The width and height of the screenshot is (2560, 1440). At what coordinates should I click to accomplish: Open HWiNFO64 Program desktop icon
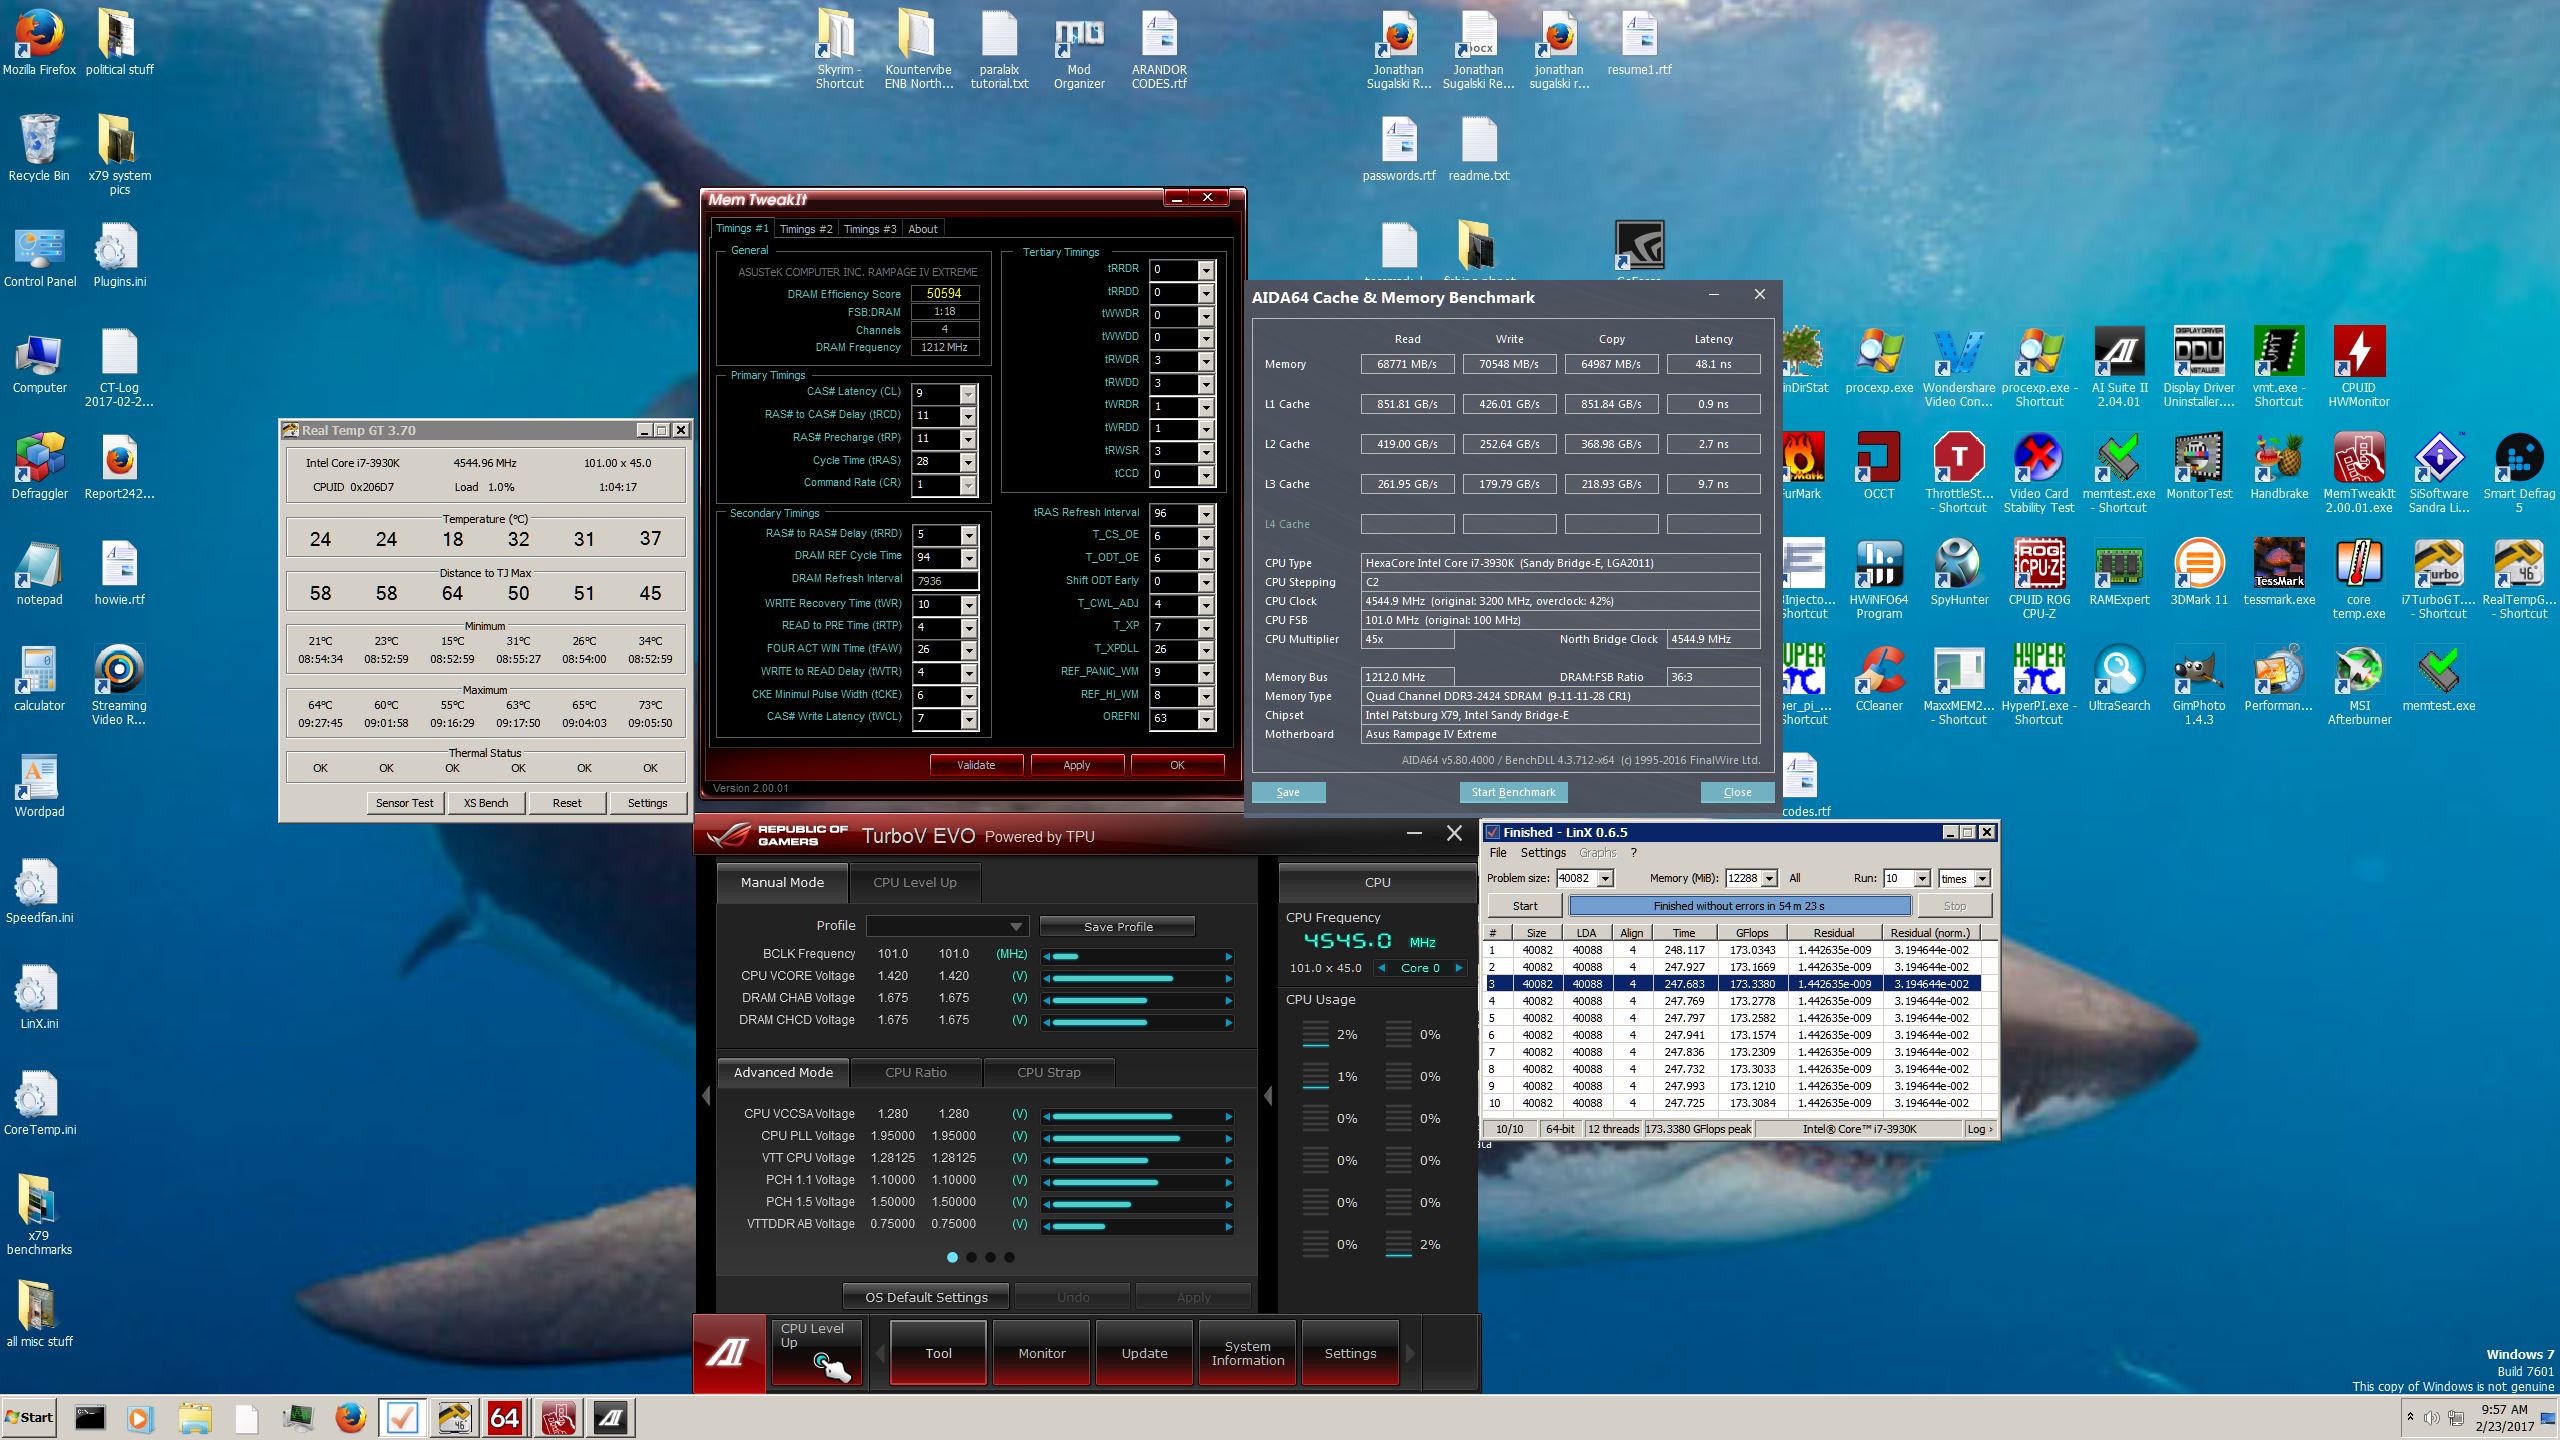point(1878,579)
